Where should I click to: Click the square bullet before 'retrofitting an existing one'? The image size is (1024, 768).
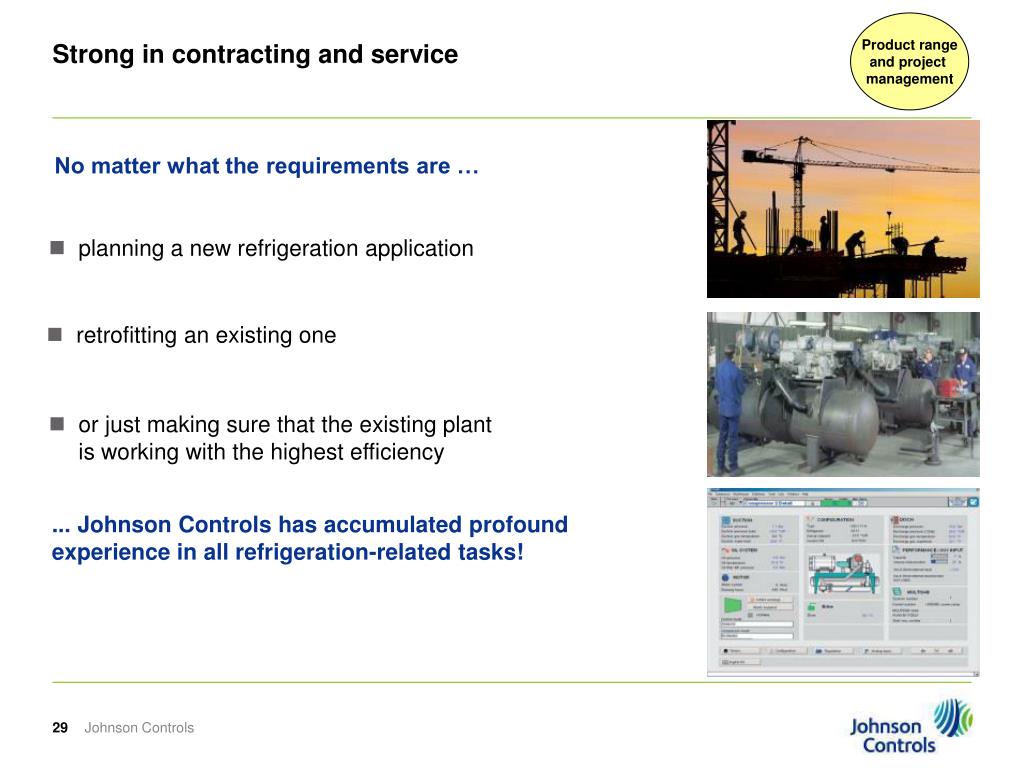55,334
